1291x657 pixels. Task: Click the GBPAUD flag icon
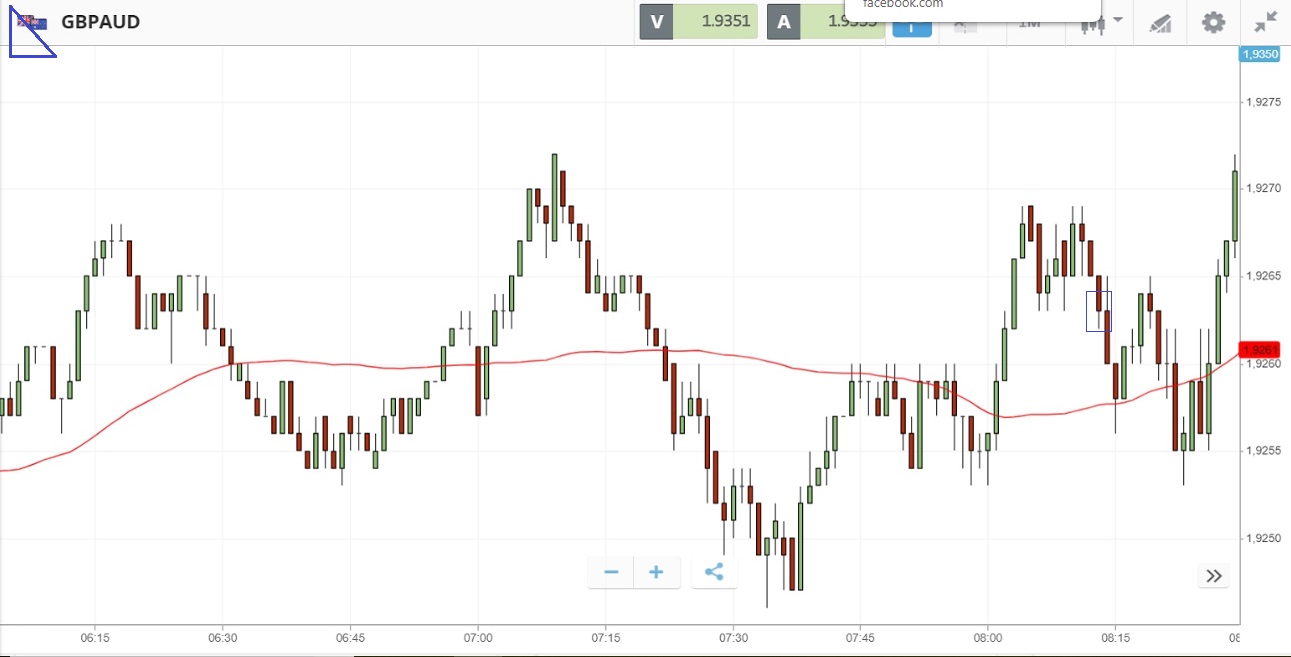(x=32, y=22)
